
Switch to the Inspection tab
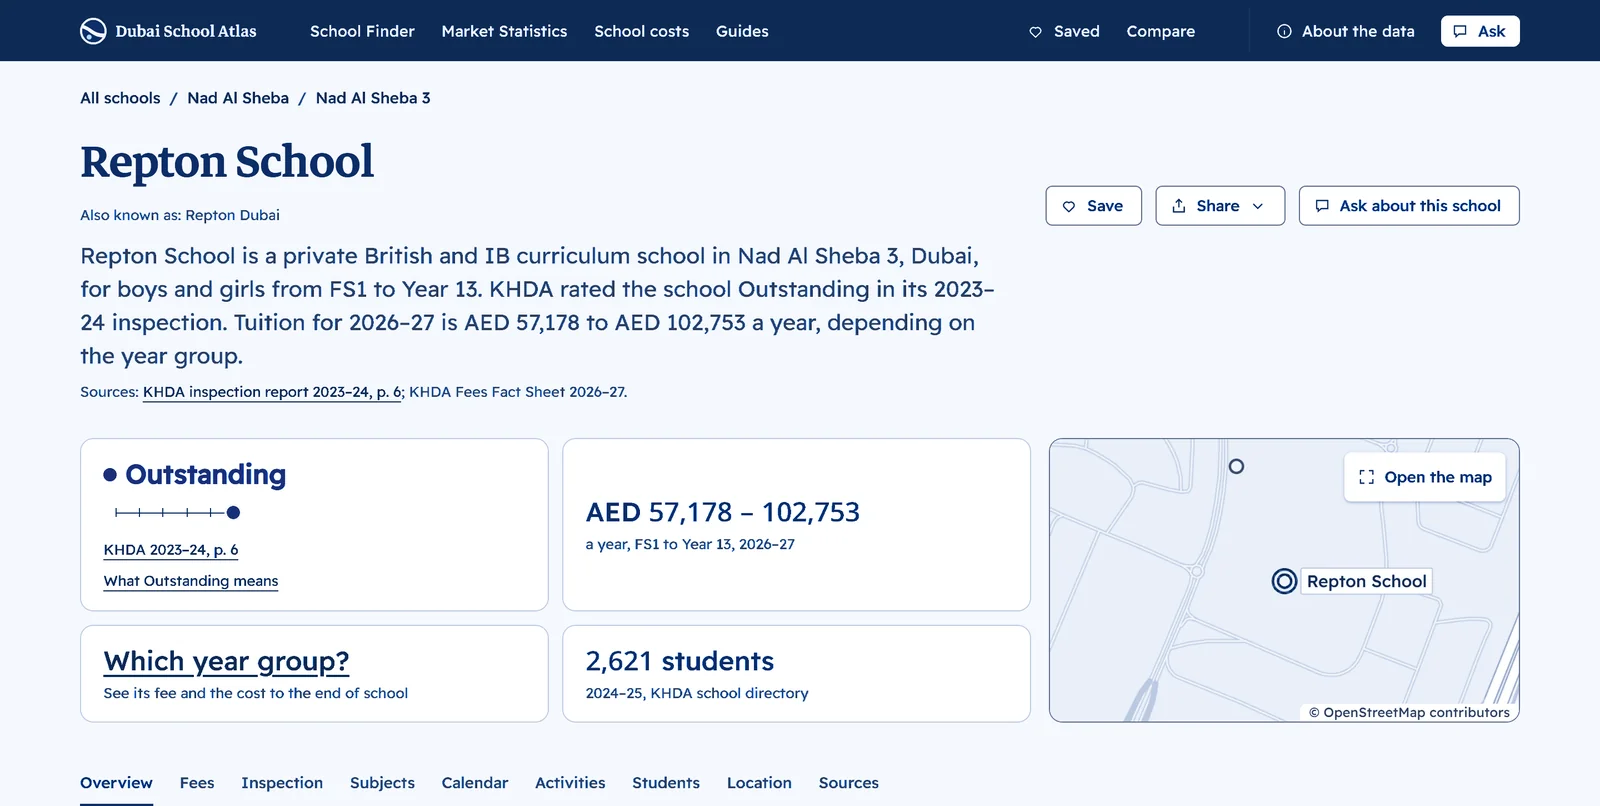[282, 783]
